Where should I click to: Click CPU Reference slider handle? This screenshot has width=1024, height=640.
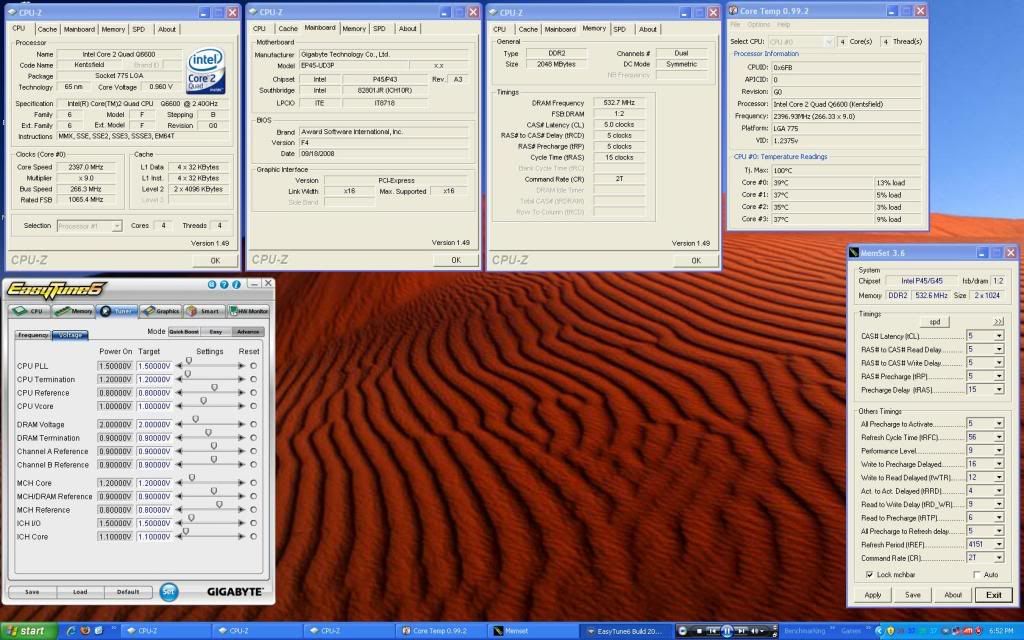(x=214, y=388)
